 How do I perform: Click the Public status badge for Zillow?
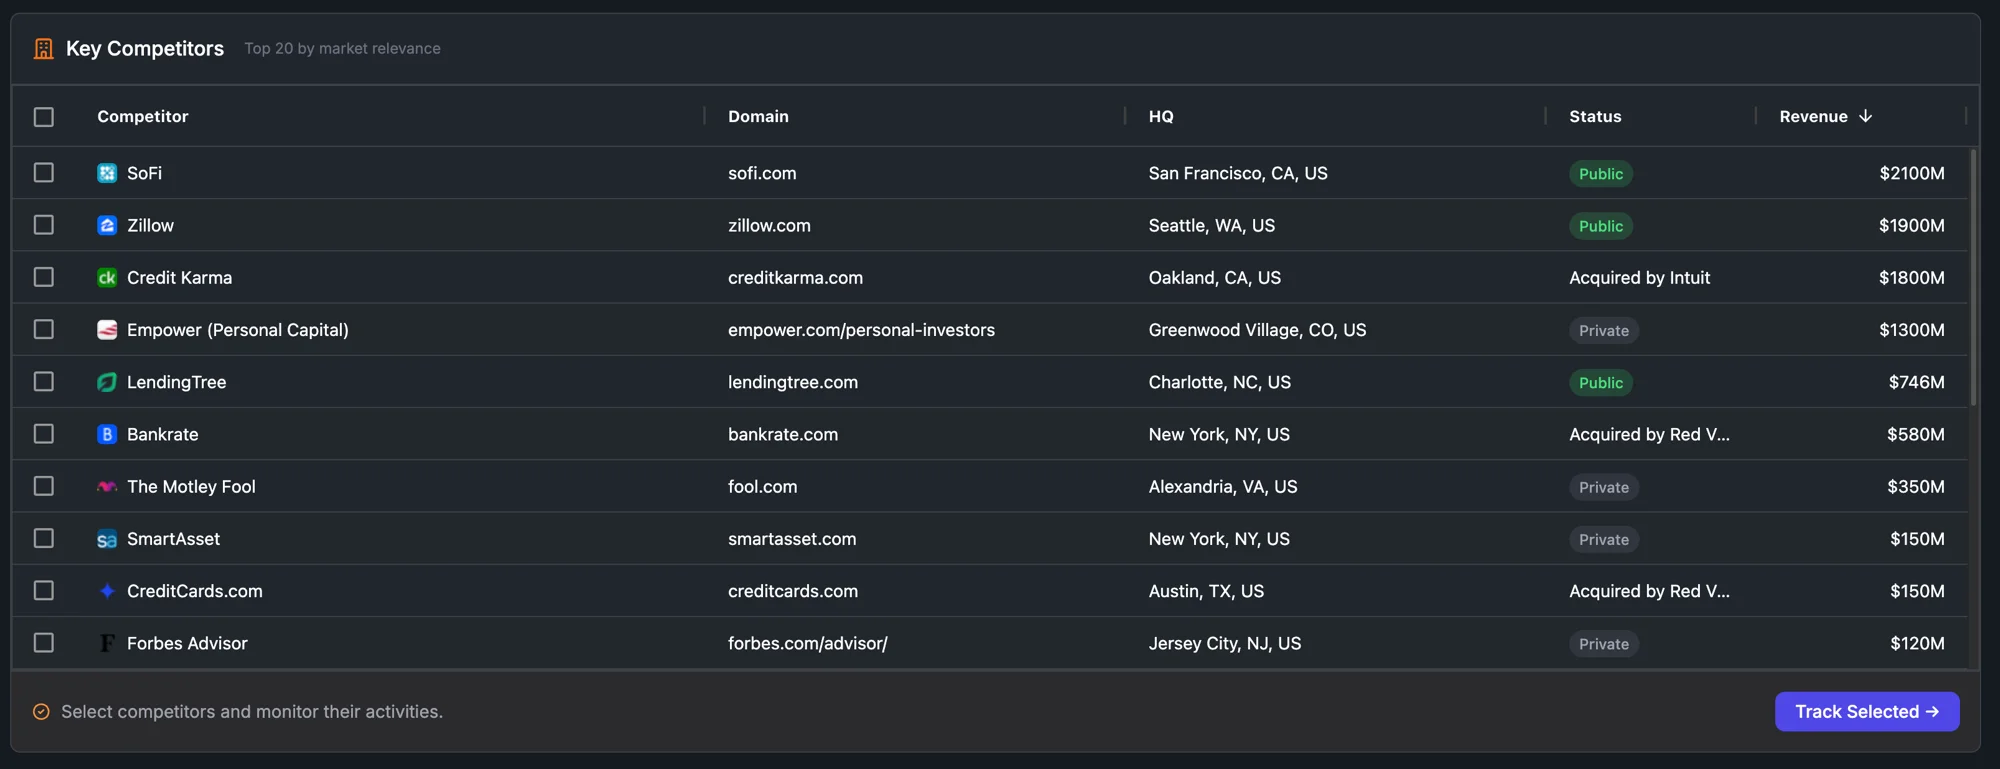click(1600, 226)
